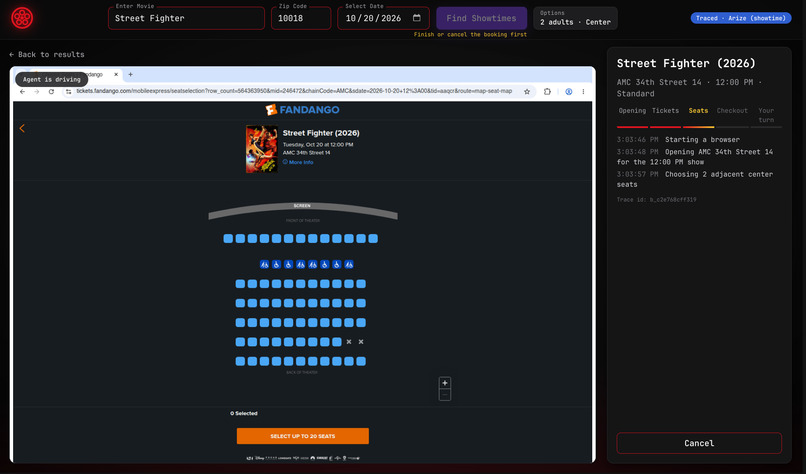The image size is (806, 474).
Task: Select the leftmost wheelchair-symbol seat
Action: [x=277, y=264]
